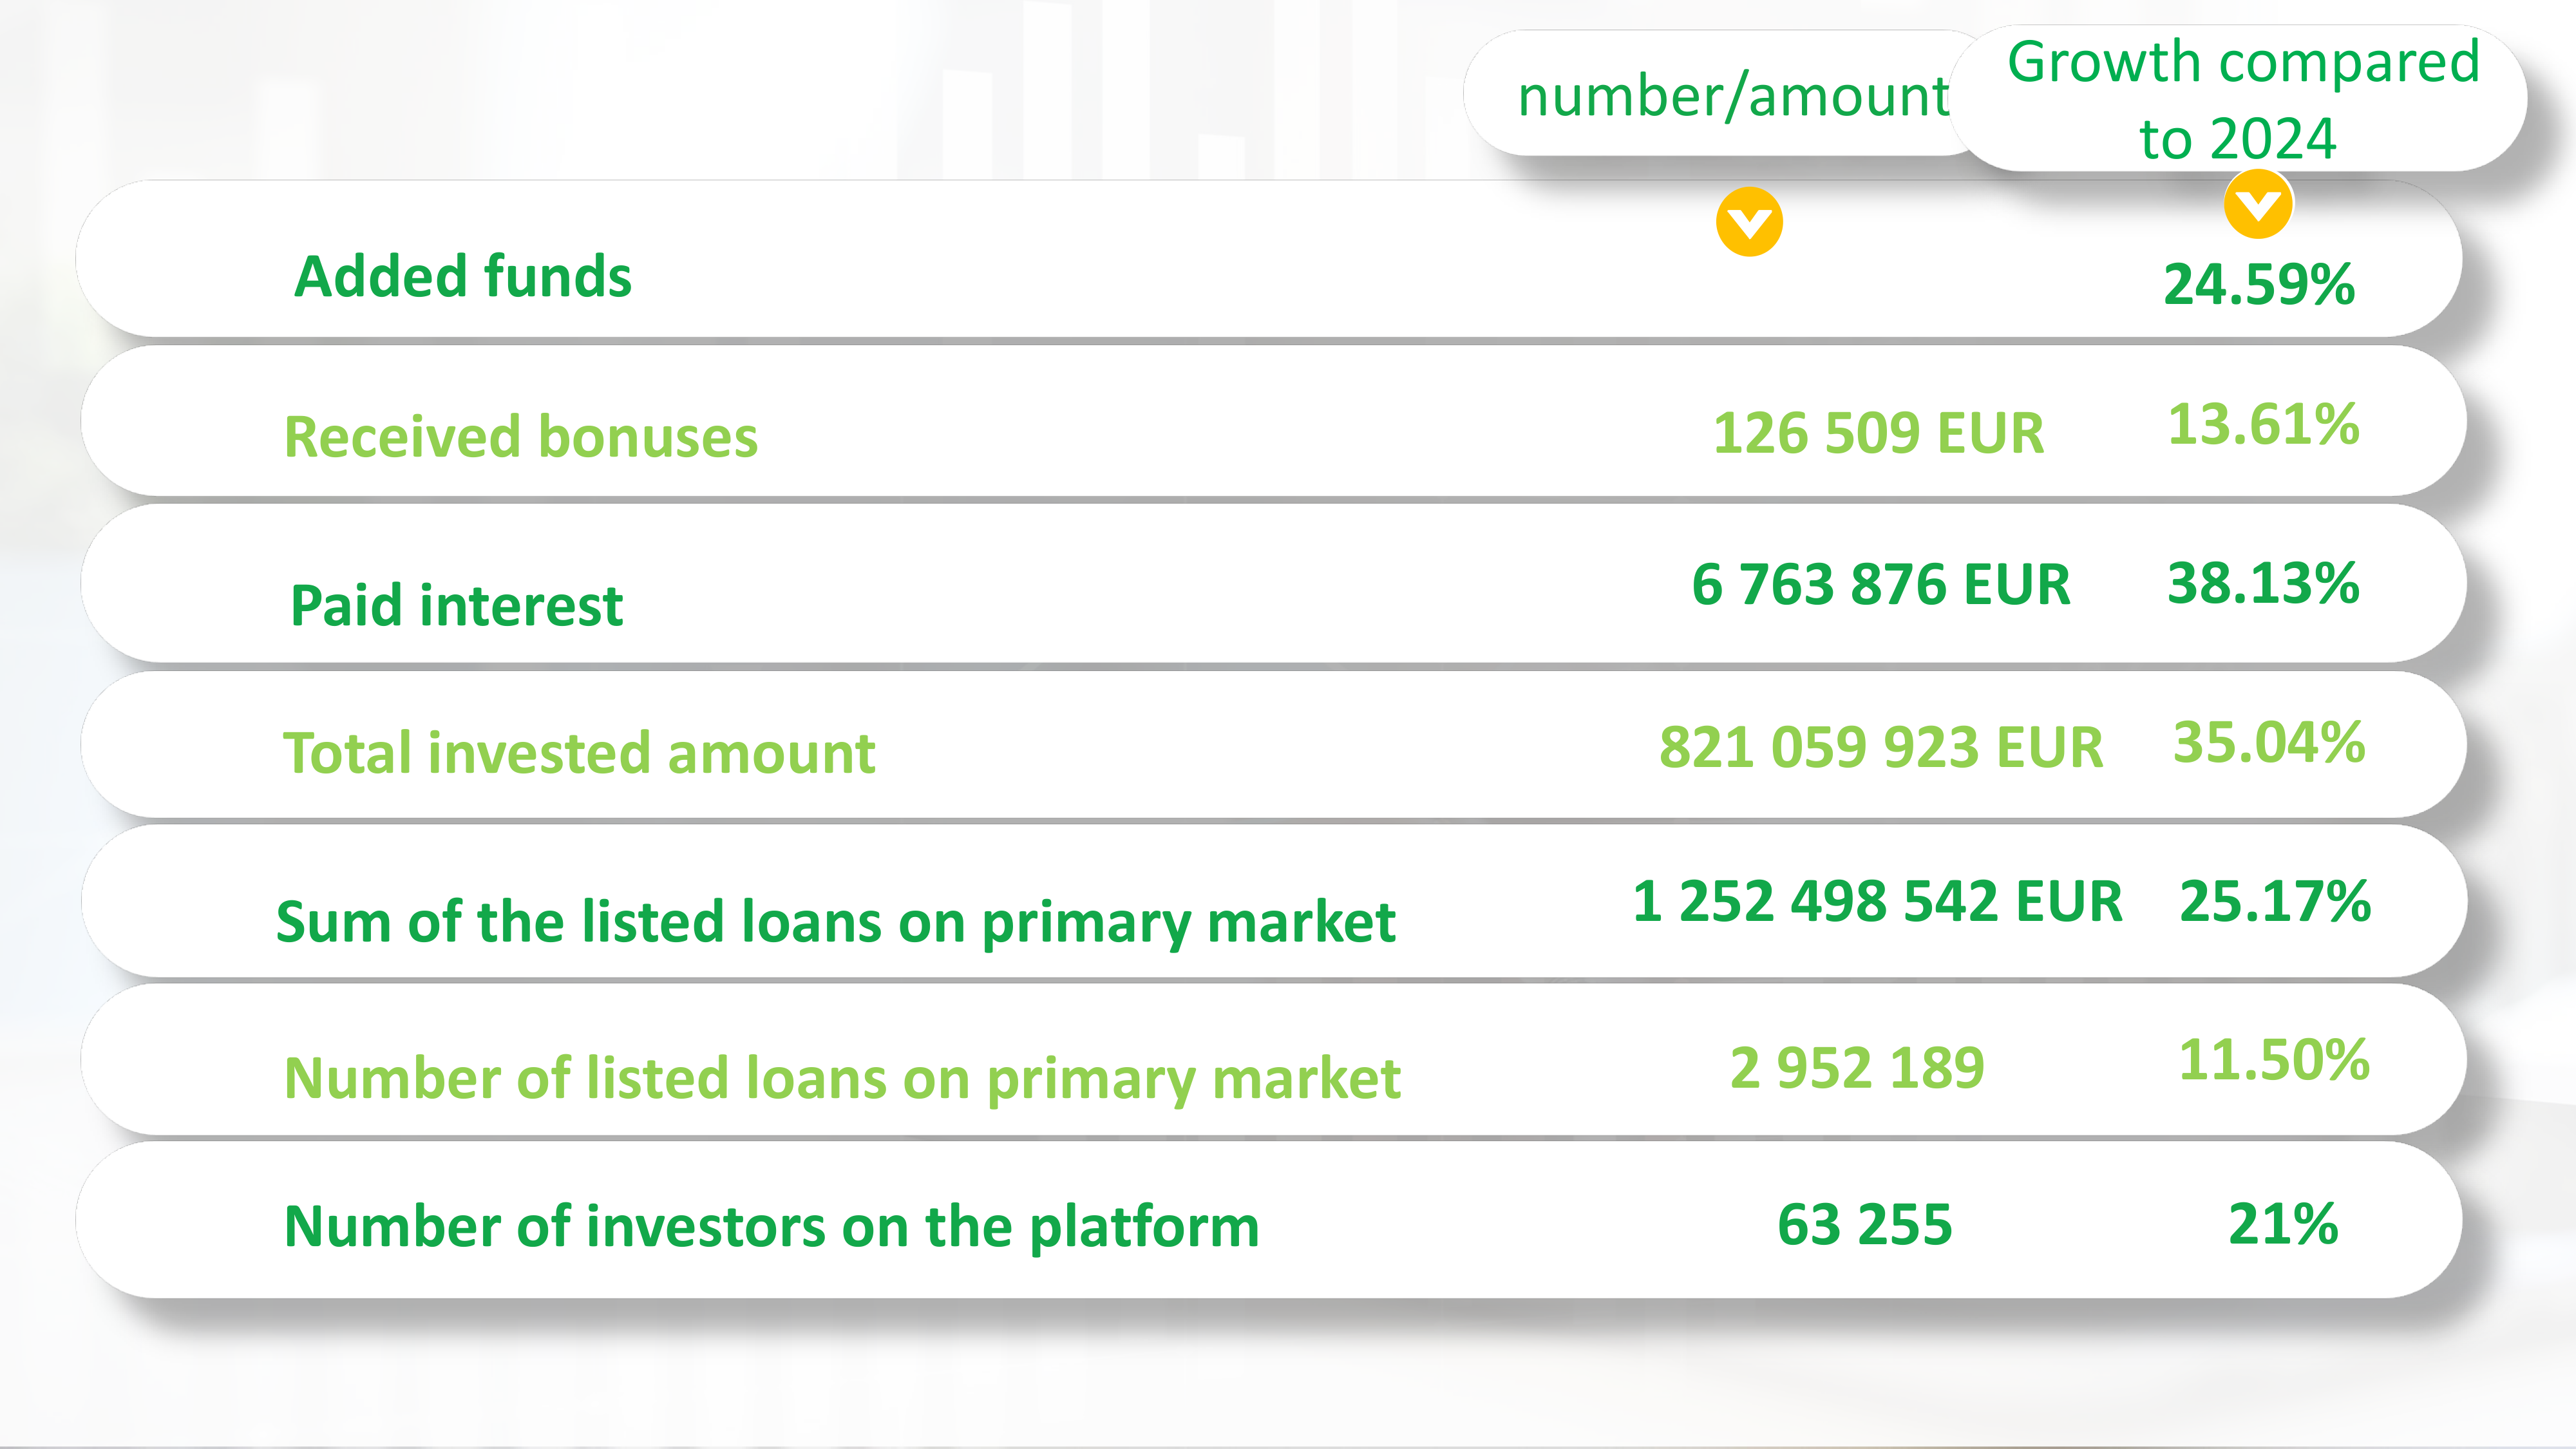Click the 126 509 EUR amount
Screen dimensions: 2576x1449
point(1878,433)
